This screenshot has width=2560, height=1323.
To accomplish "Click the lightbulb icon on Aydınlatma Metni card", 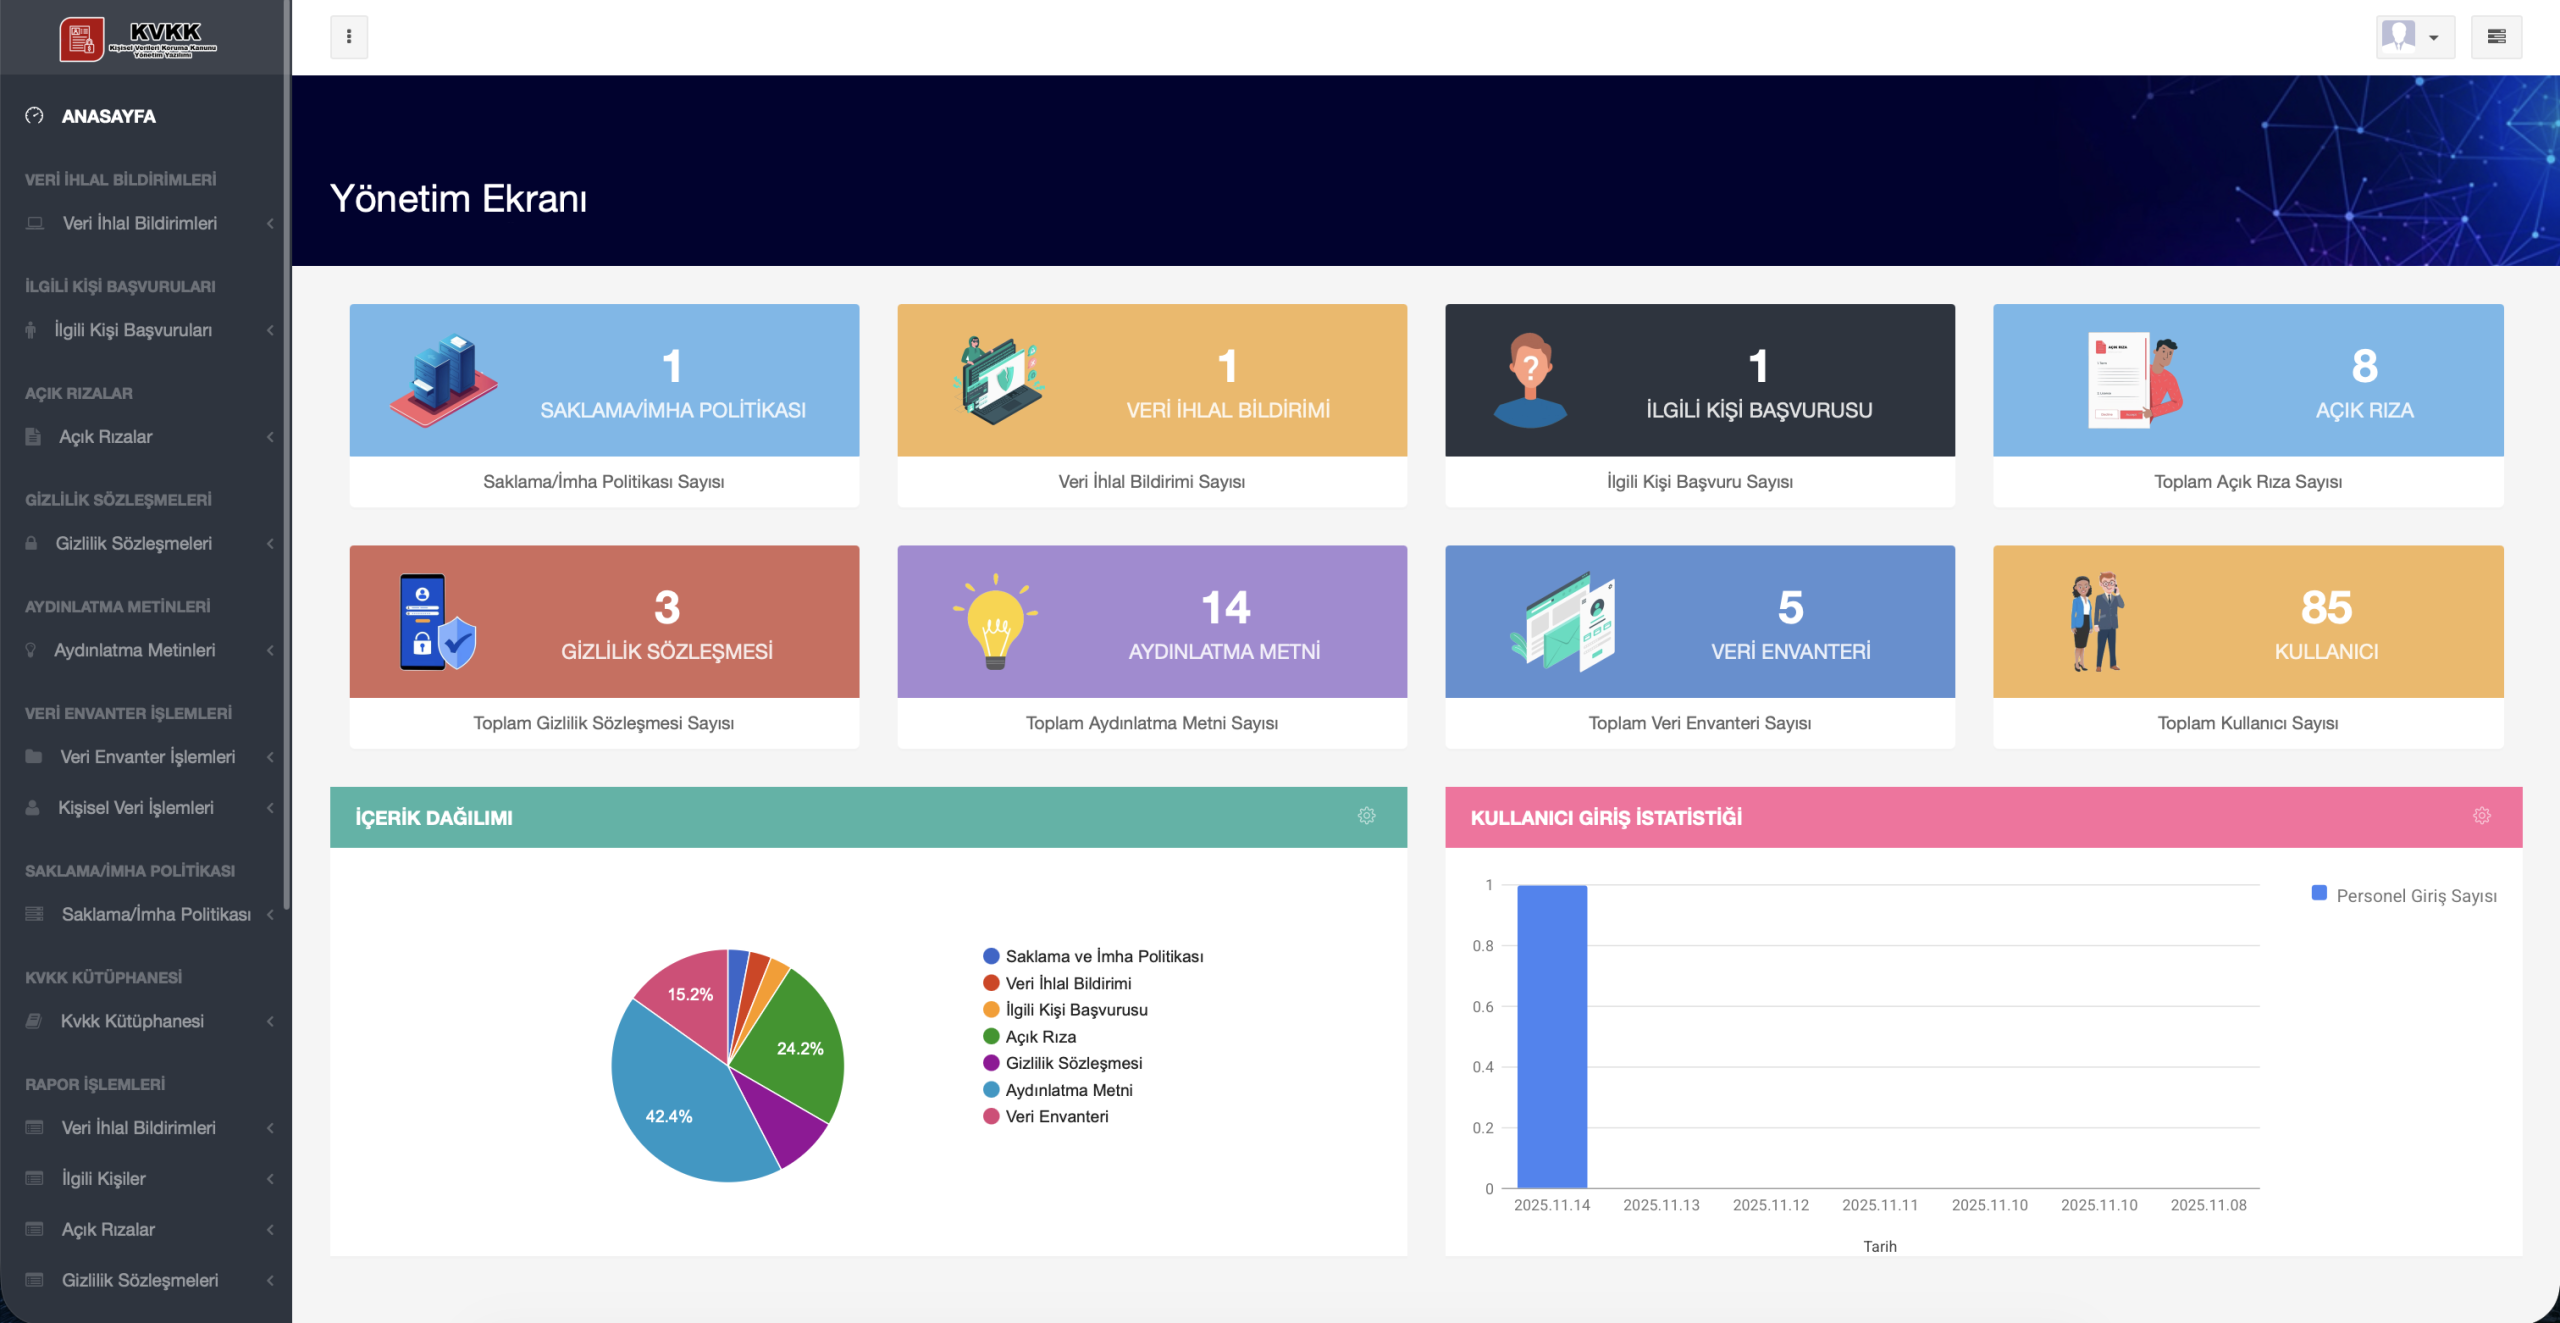I will click(995, 621).
